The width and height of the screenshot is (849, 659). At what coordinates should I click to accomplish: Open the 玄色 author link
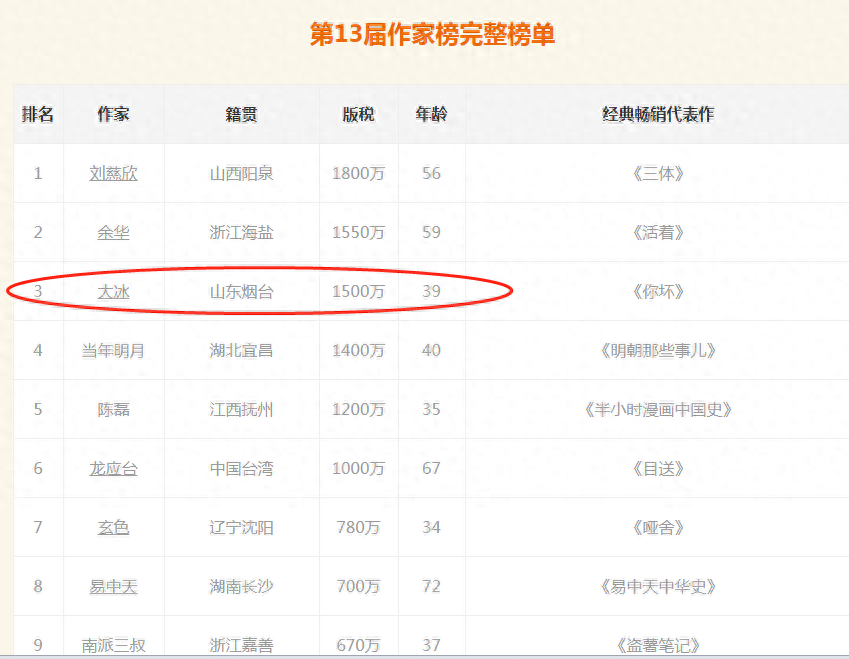[x=113, y=527]
